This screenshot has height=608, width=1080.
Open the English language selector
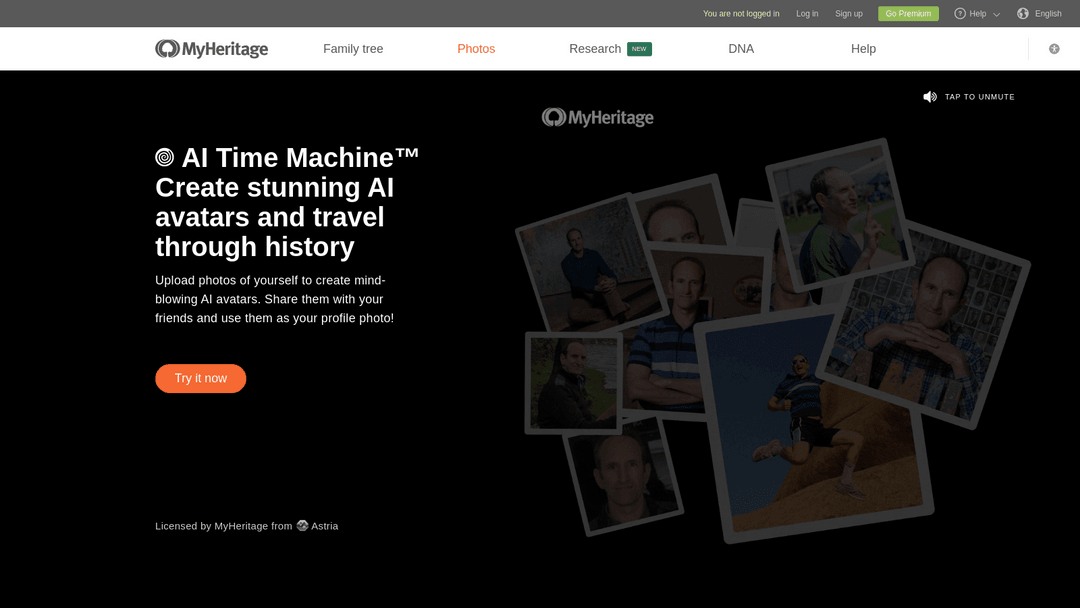pyautogui.click(x=1048, y=14)
